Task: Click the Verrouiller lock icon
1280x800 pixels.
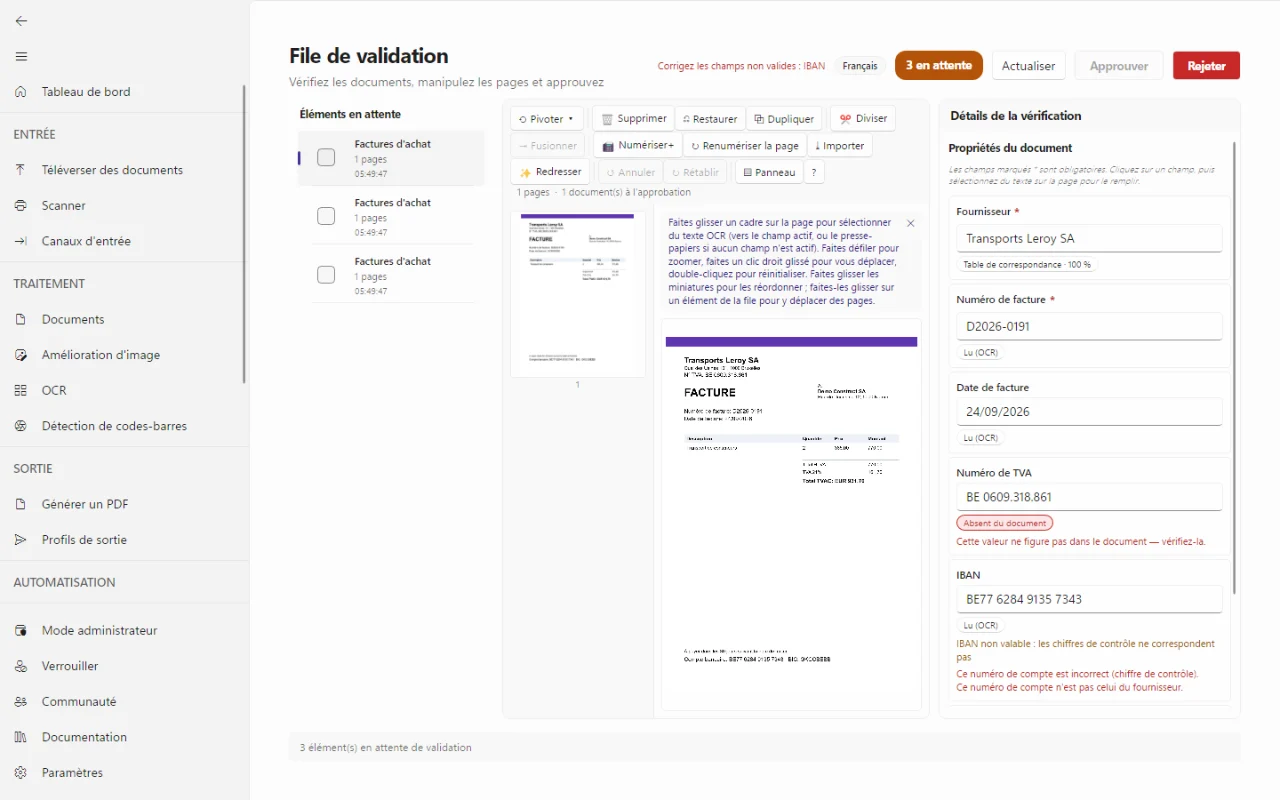Action: pos(21,666)
